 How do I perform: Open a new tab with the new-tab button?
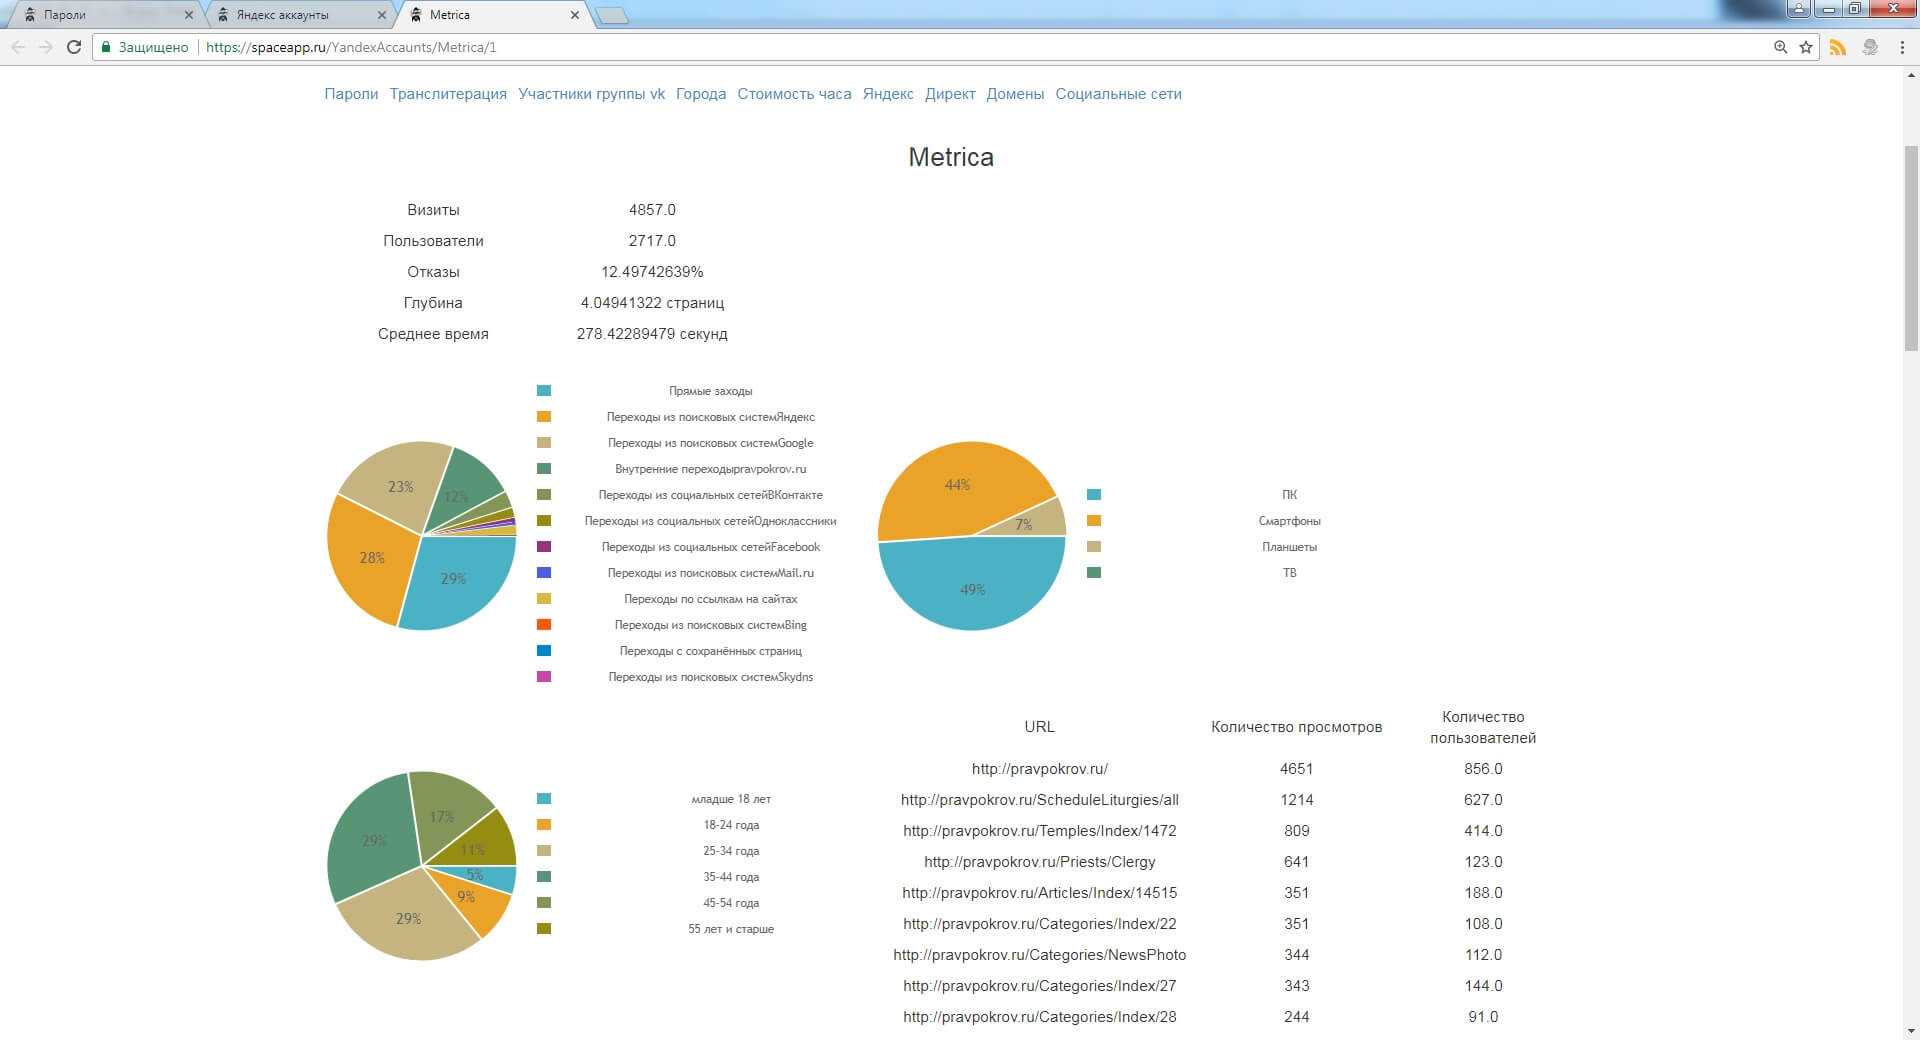click(611, 15)
